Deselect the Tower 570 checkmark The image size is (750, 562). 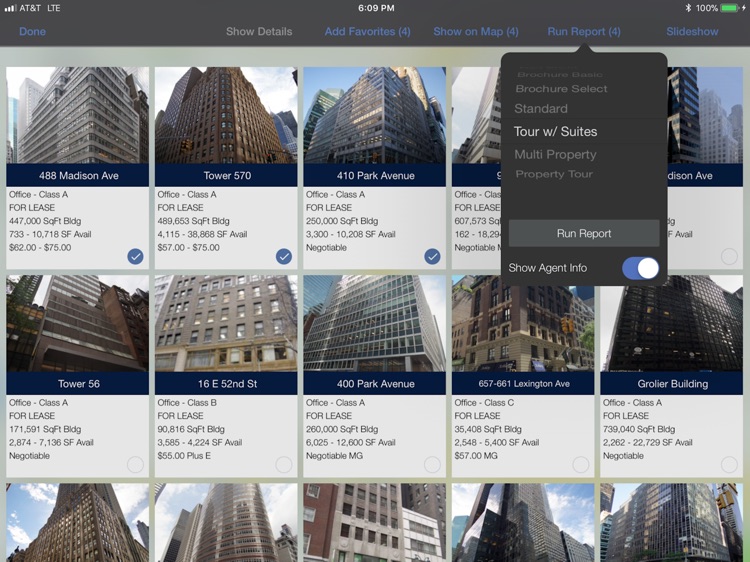click(284, 257)
